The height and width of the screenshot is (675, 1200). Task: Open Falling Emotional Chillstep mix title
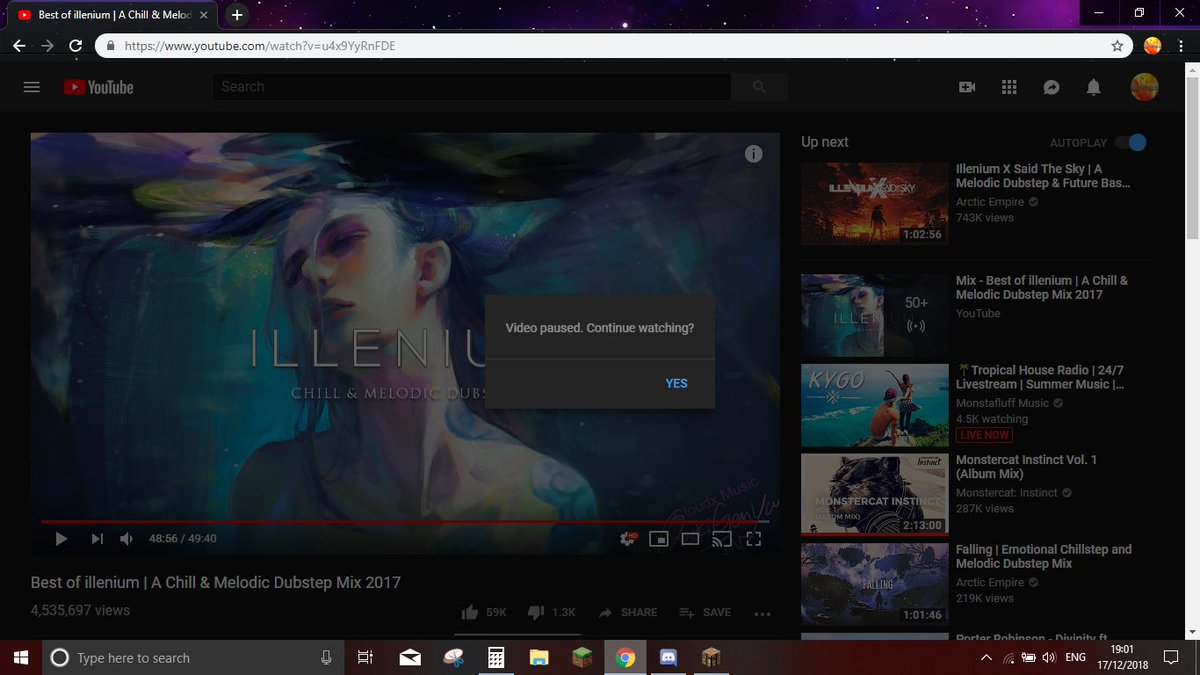pos(1044,556)
